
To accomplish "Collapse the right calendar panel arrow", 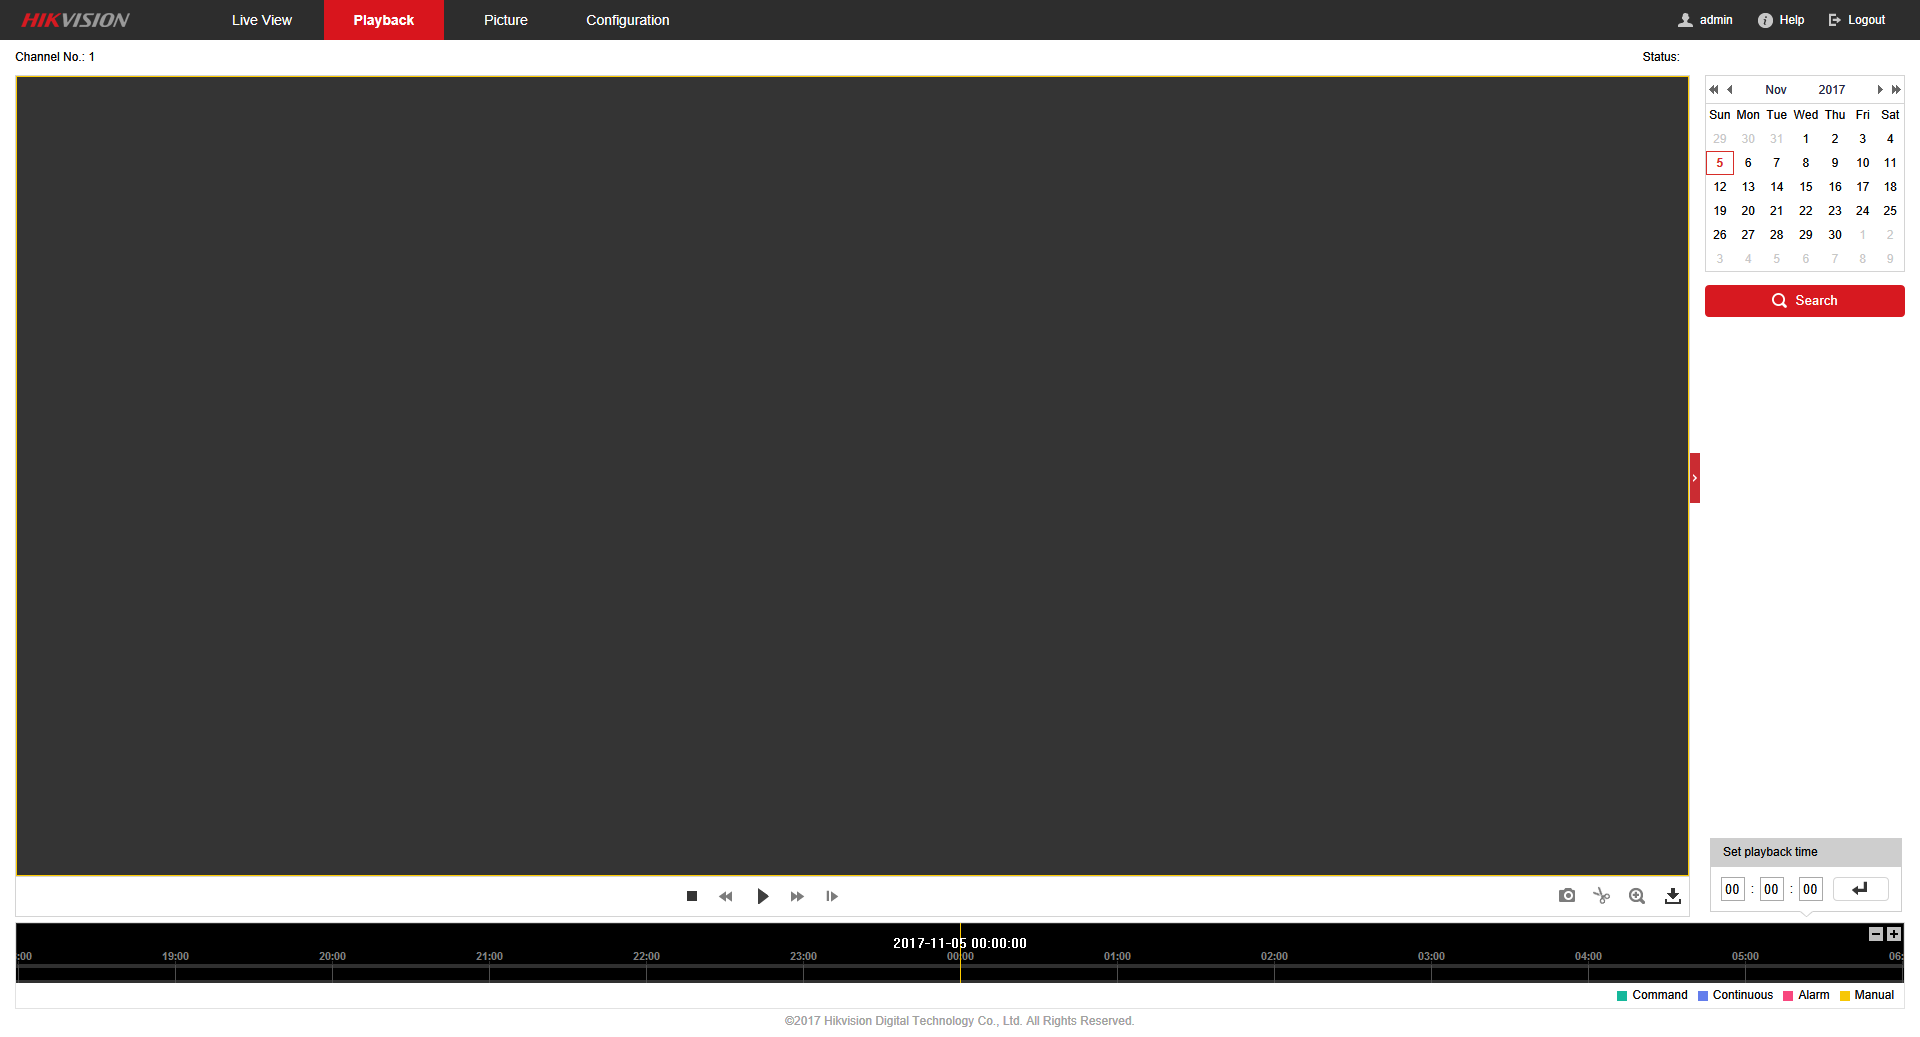I will pos(1694,478).
